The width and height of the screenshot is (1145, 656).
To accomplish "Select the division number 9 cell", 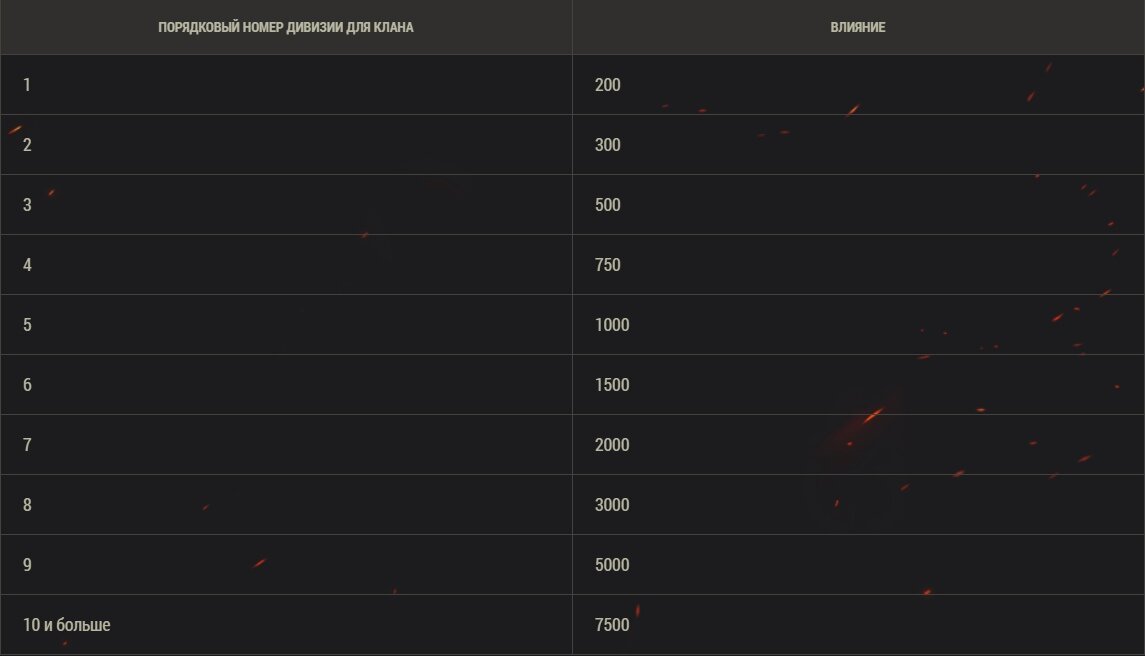I will click(x=286, y=564).
